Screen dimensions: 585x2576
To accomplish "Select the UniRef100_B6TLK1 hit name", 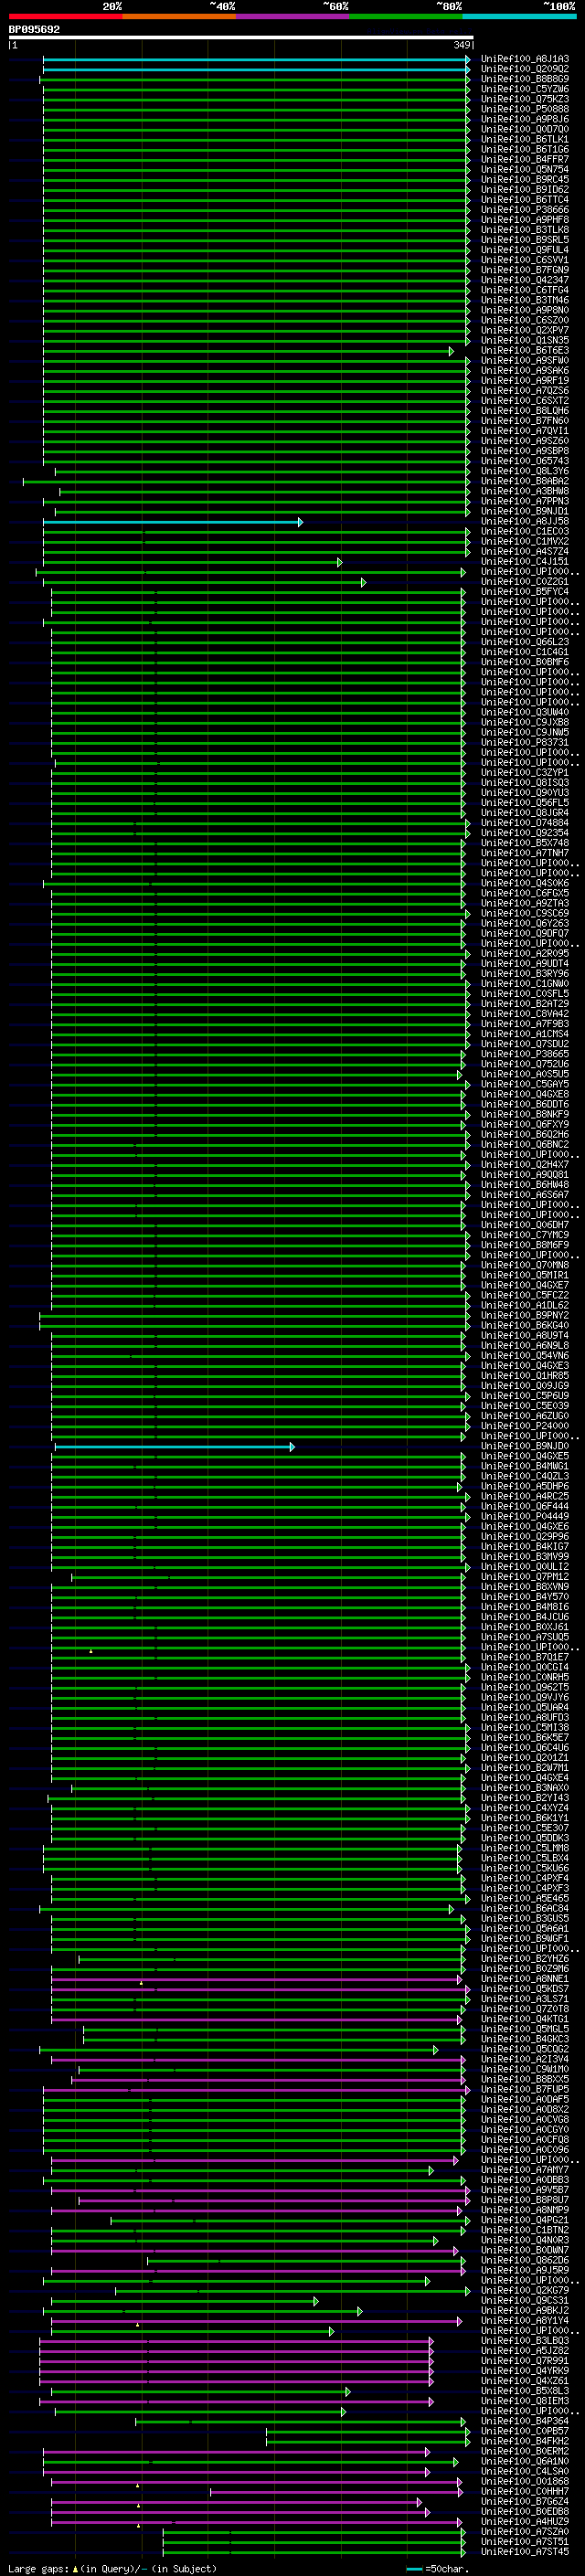I will [525, 139].
